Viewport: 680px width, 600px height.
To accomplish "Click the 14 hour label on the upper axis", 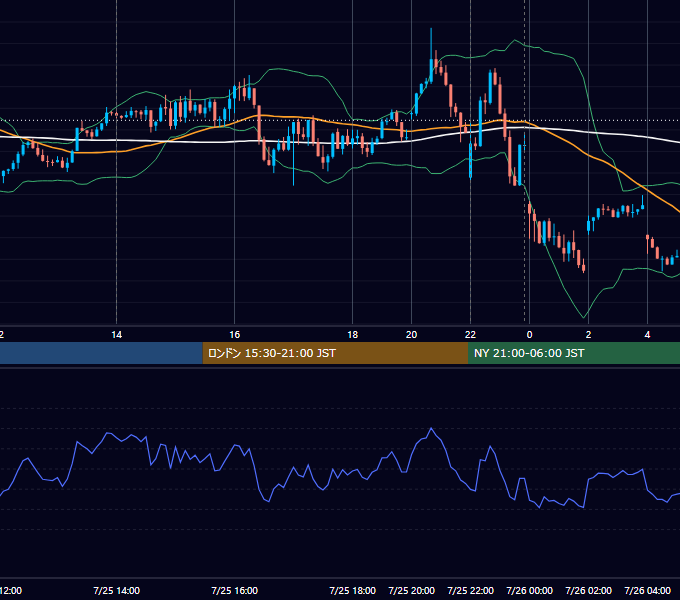I will pyautogui.click(x=117, y=335).
